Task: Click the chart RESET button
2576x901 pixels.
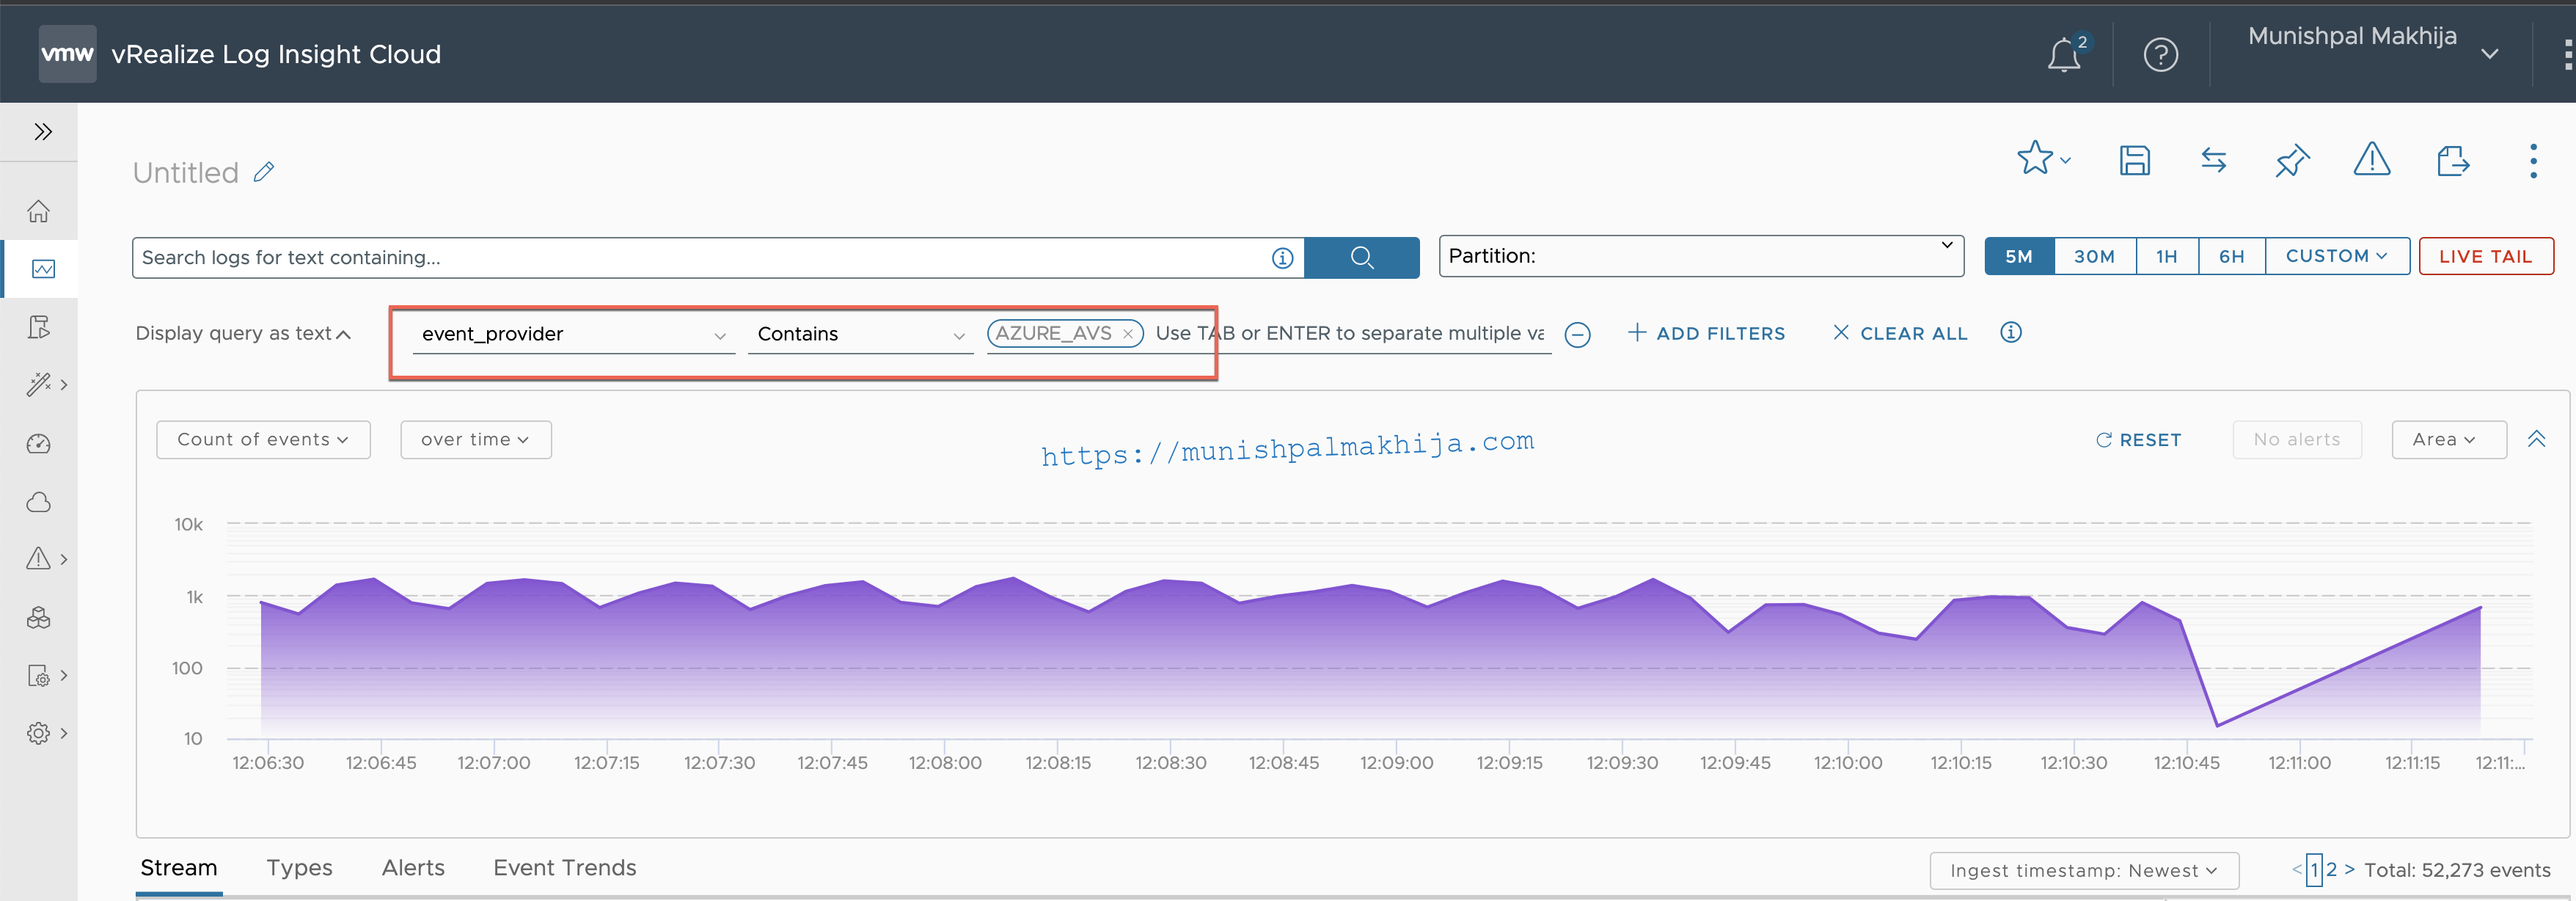Action: coord(2138,440)
